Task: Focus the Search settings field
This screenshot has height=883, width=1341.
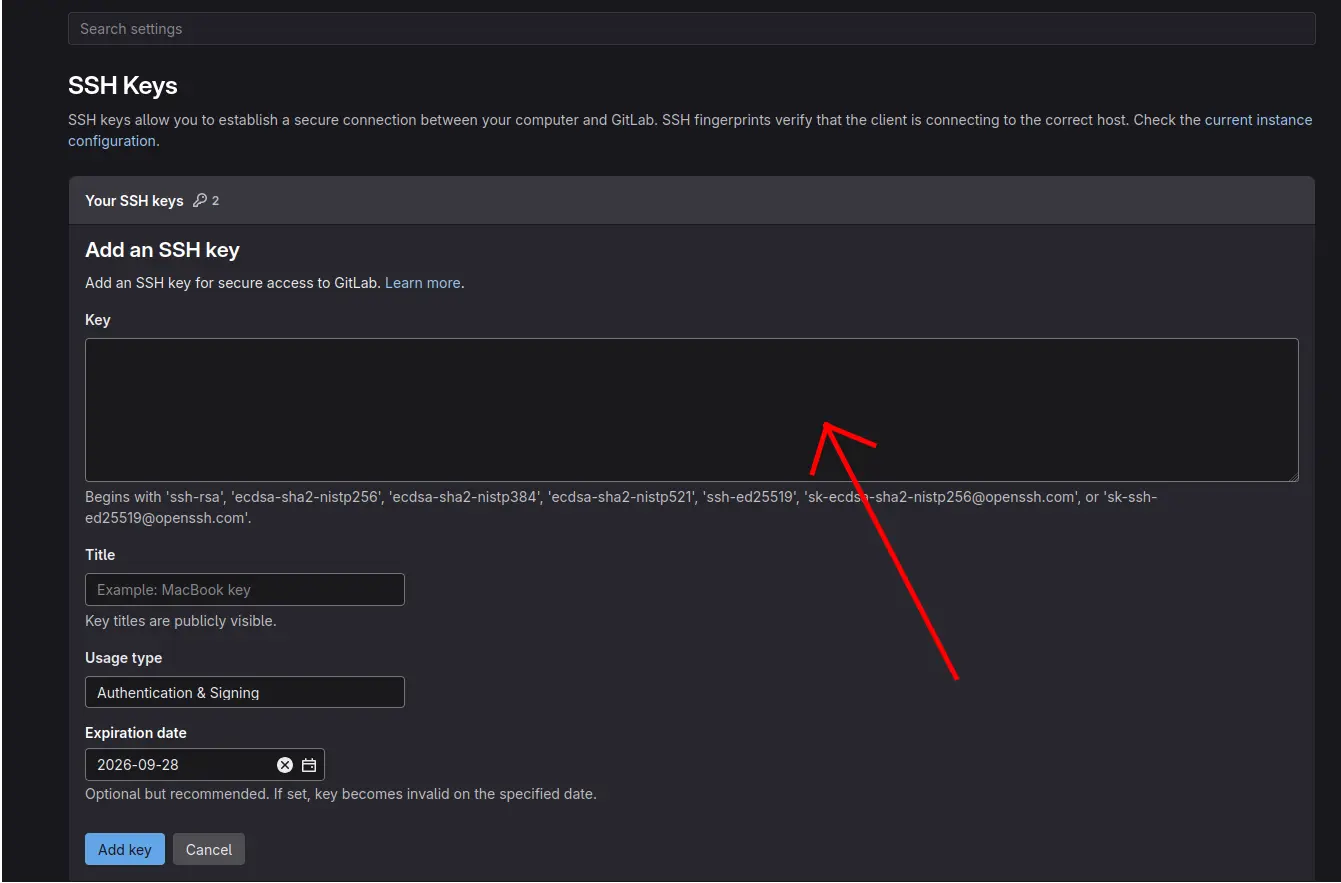Action: (x=691, y=29)
